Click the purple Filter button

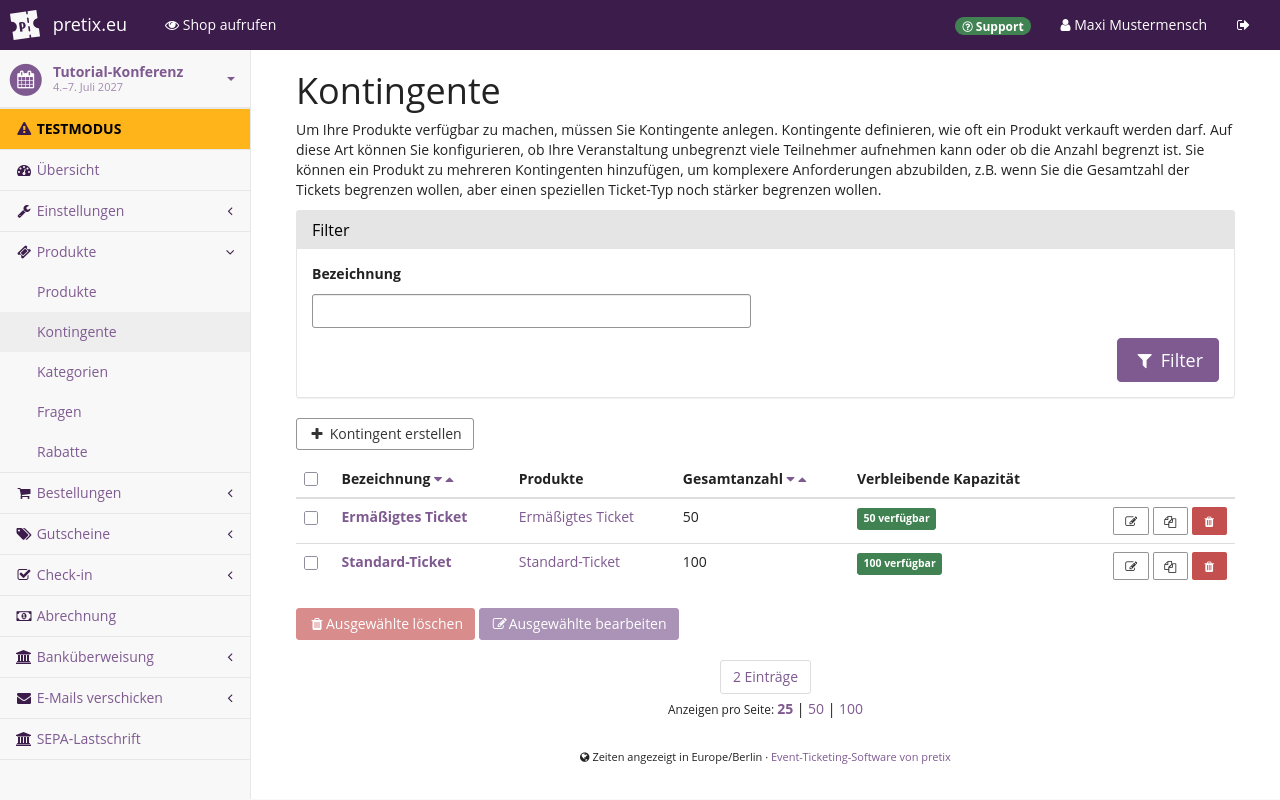click(x=1168, y=360)
